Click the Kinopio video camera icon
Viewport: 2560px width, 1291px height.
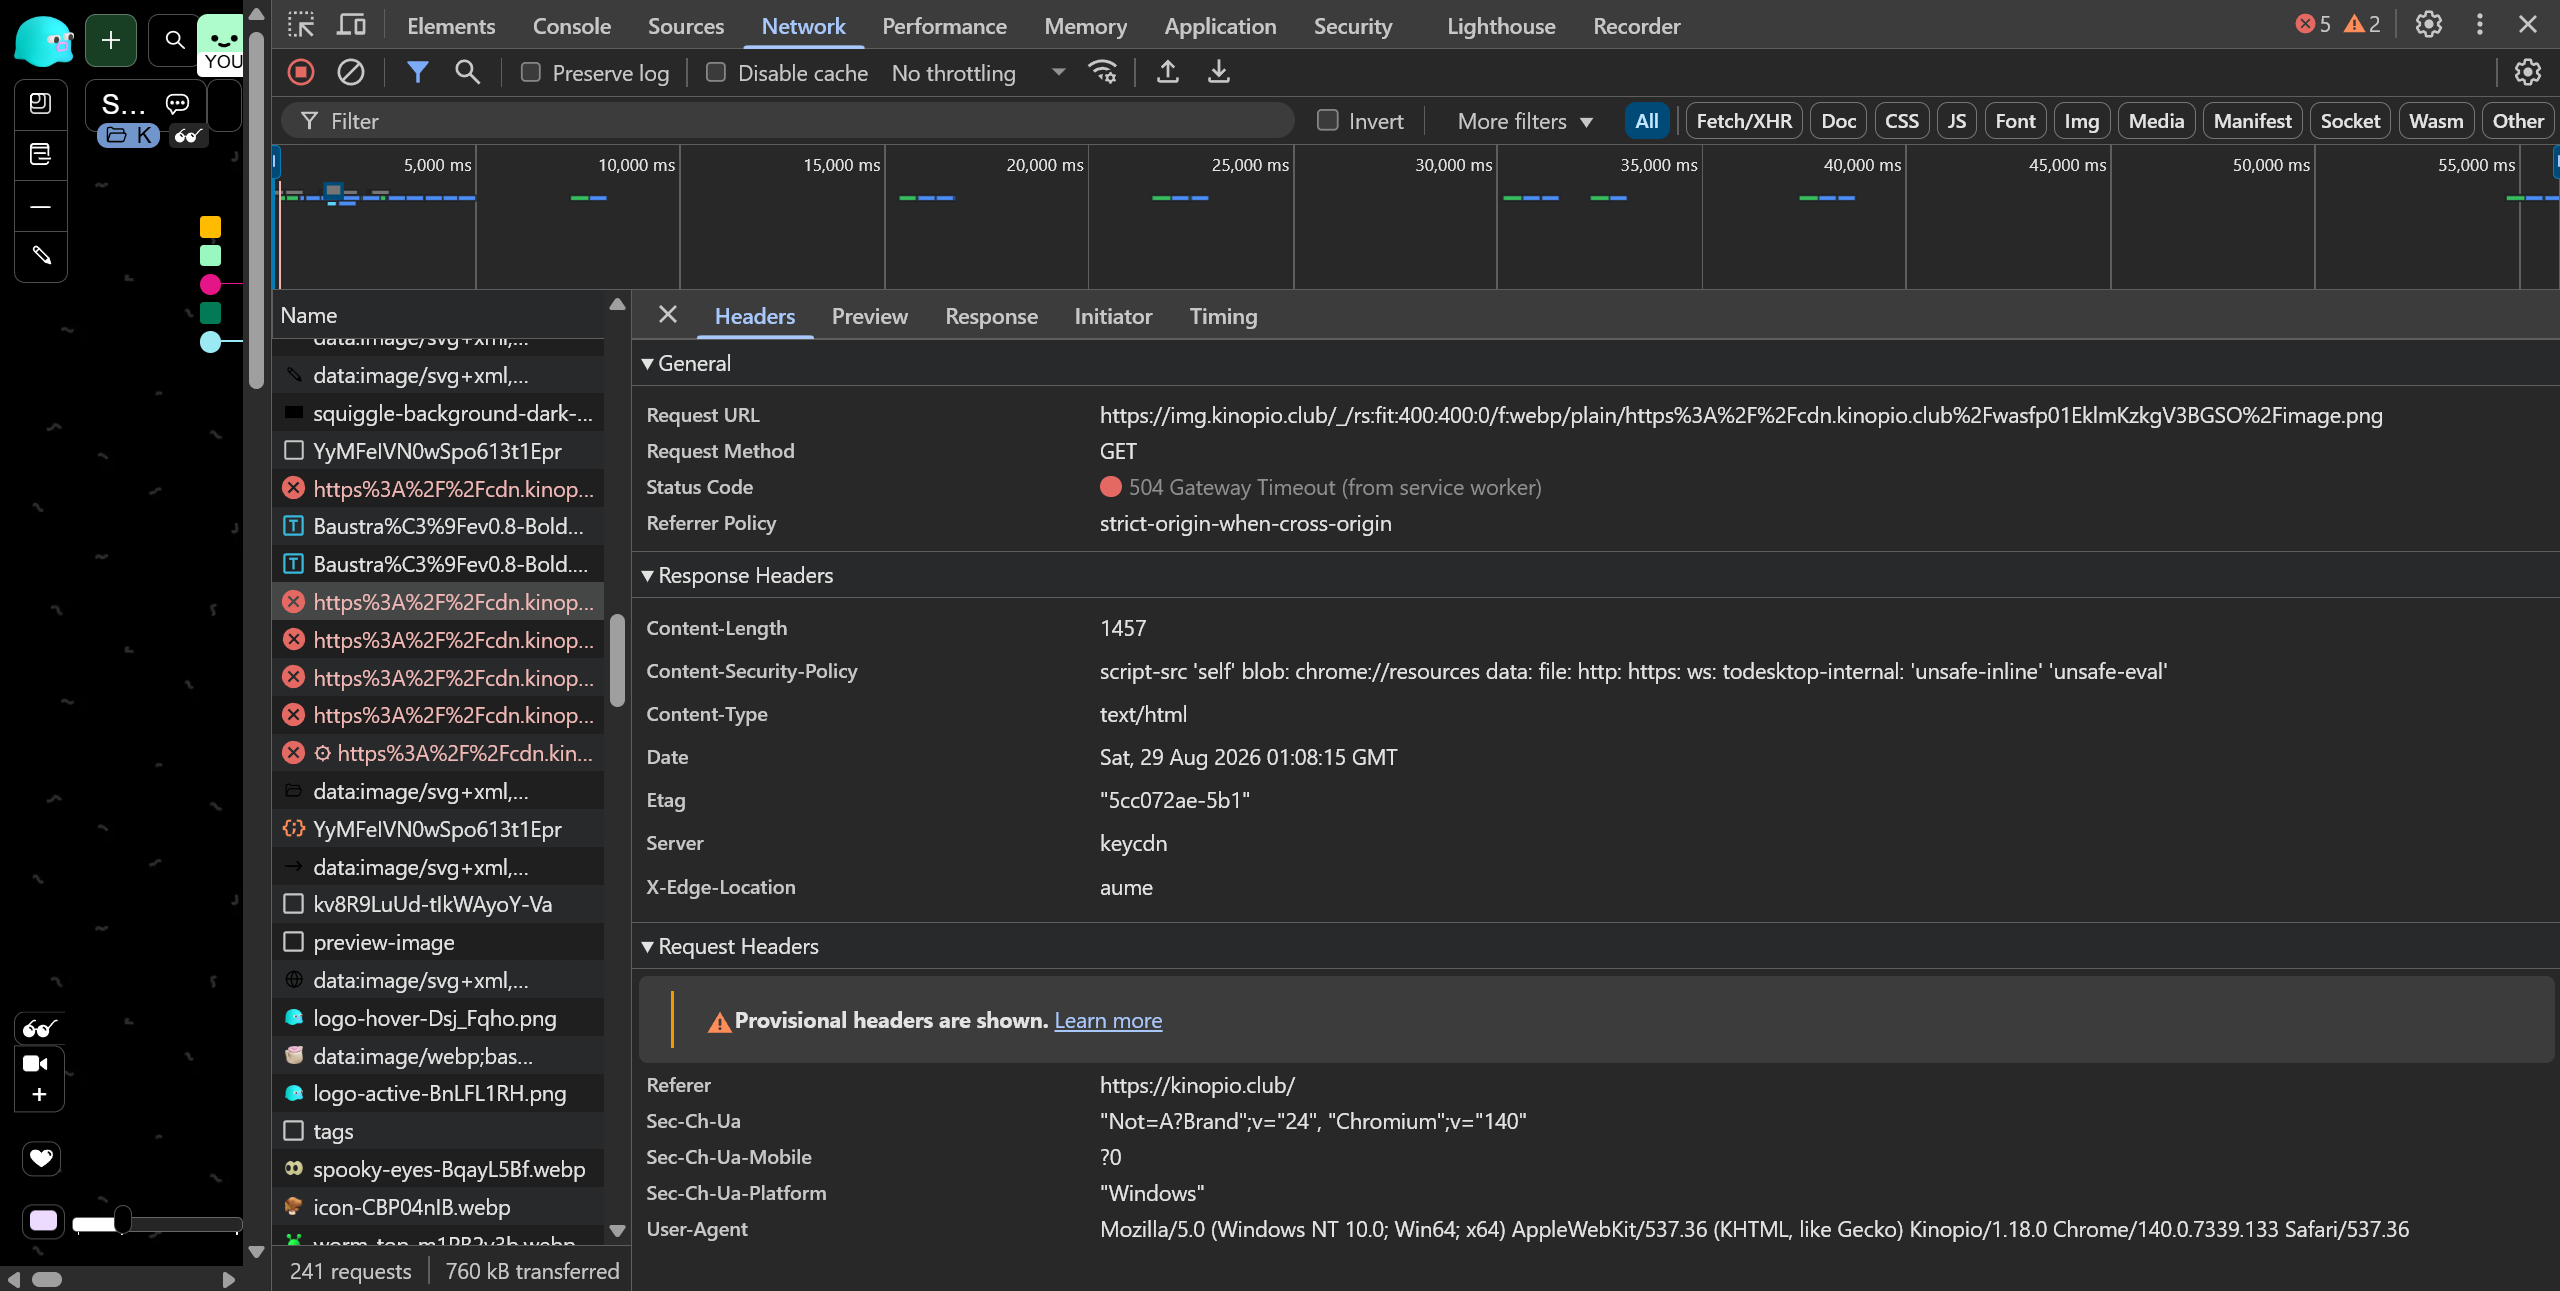36,1063
